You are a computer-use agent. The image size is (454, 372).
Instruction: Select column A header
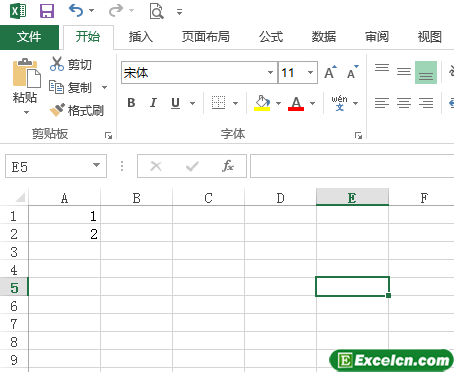pos(64,198)
